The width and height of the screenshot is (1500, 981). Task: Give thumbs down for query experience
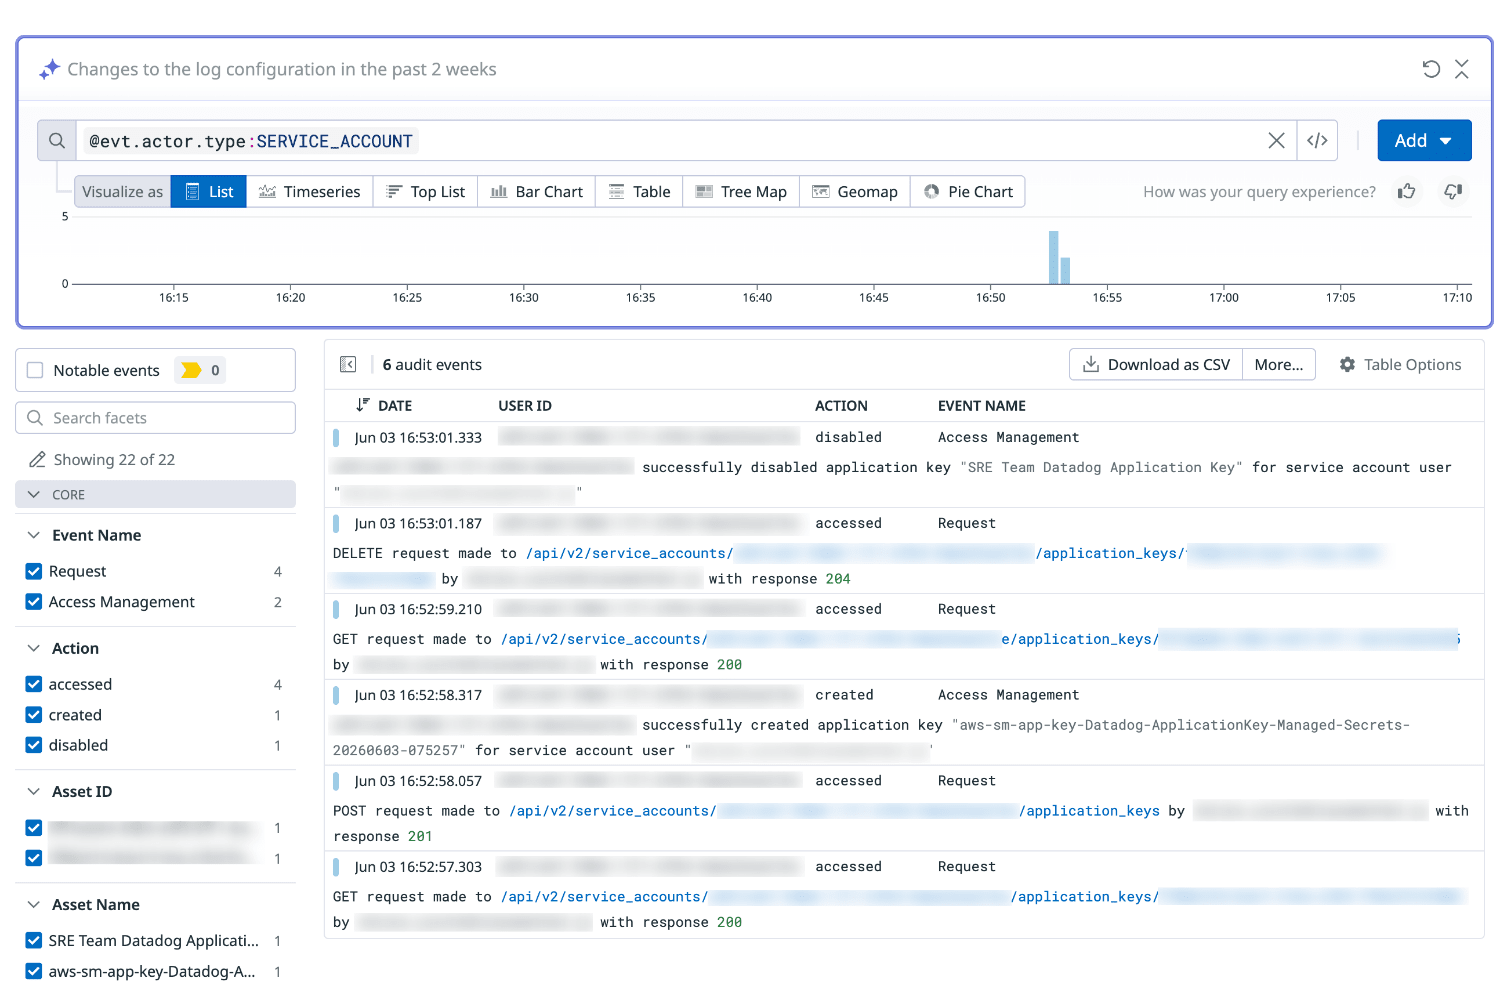click(1454, 191)
